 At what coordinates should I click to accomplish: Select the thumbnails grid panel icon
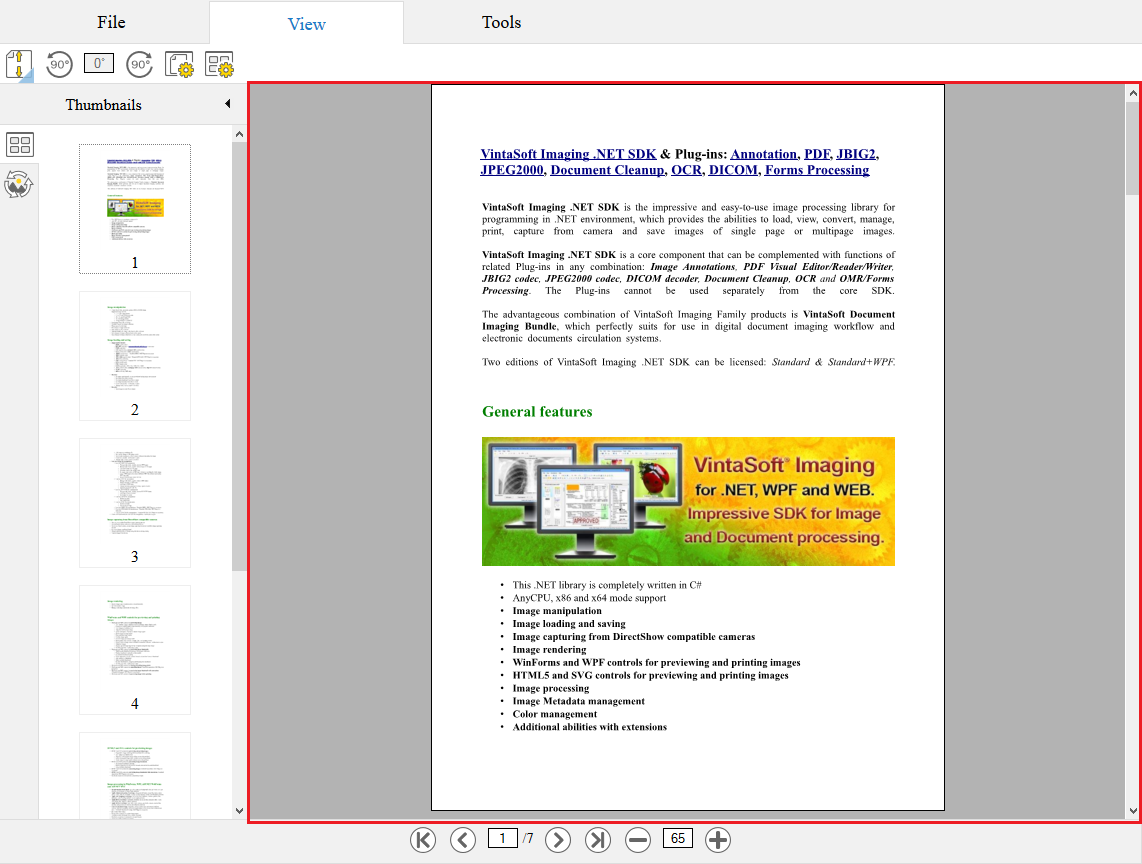(x=20, y=144)
